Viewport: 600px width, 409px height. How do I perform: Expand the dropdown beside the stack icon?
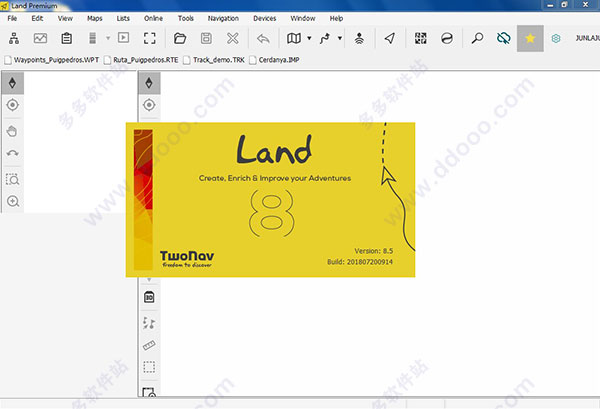click(x=108, y=38)
